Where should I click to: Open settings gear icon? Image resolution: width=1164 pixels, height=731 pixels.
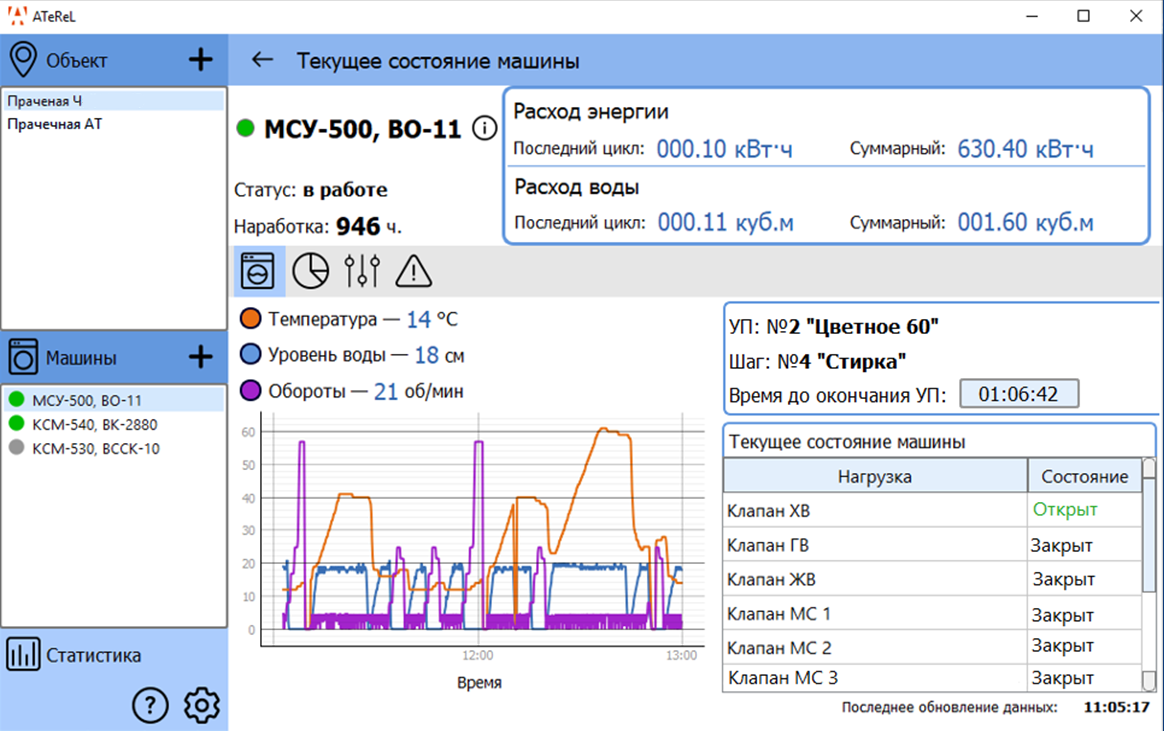(x=202, y=705)
